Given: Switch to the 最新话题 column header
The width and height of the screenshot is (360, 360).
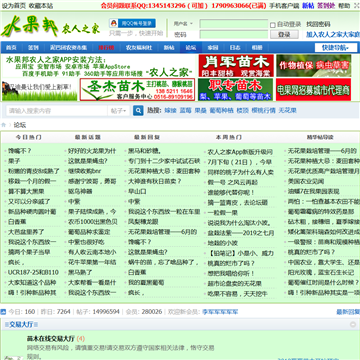Looking at the screenshot, I should click(x=88, y=137).
